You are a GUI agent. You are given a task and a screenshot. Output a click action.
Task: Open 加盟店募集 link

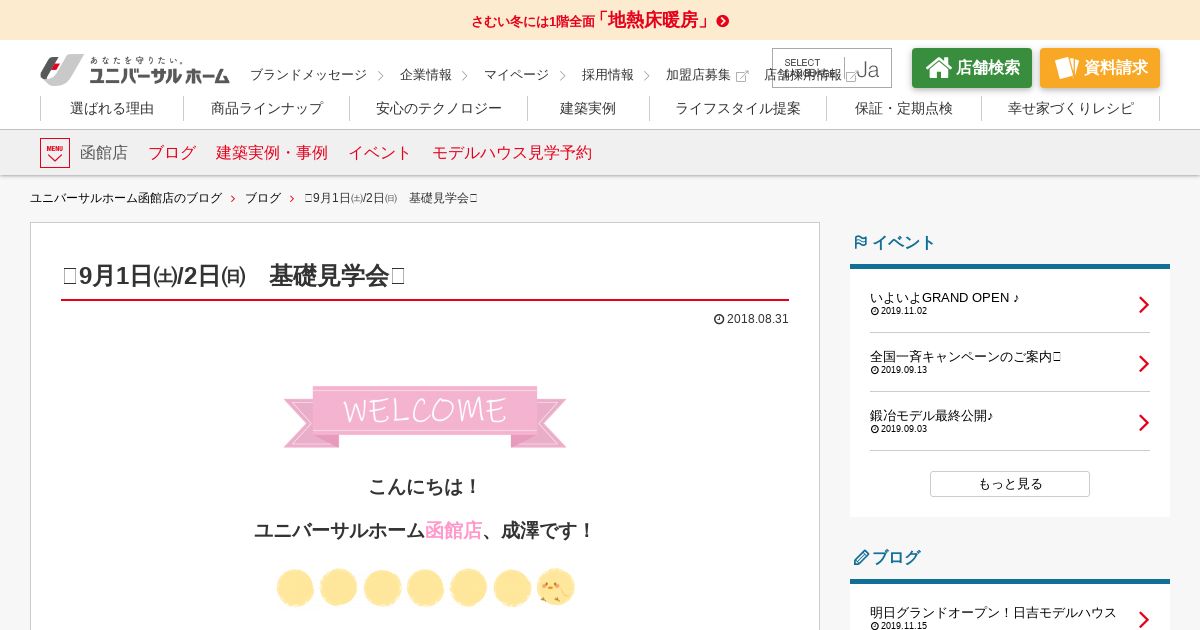[698, 75]
